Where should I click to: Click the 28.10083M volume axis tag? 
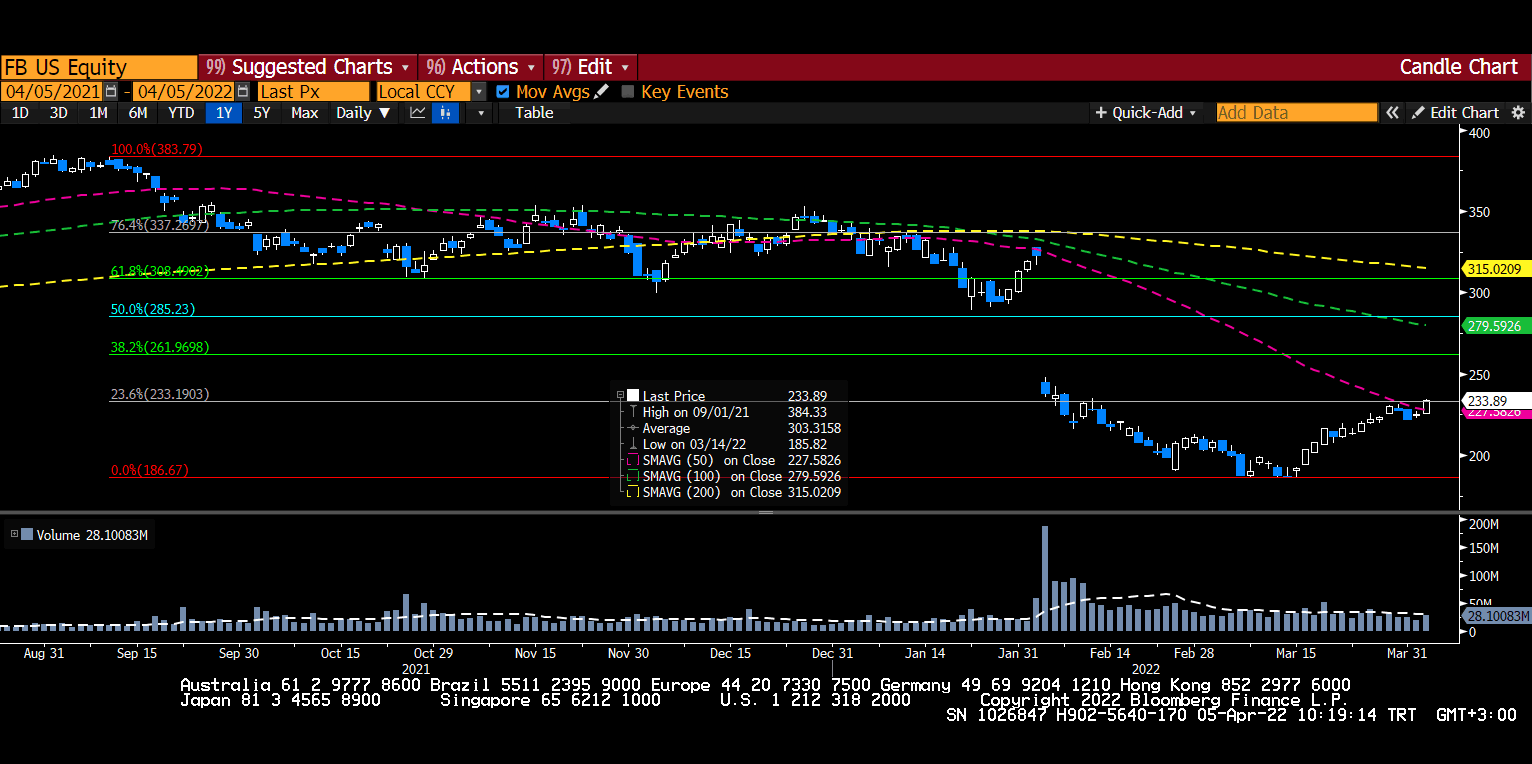point(1498,615)
